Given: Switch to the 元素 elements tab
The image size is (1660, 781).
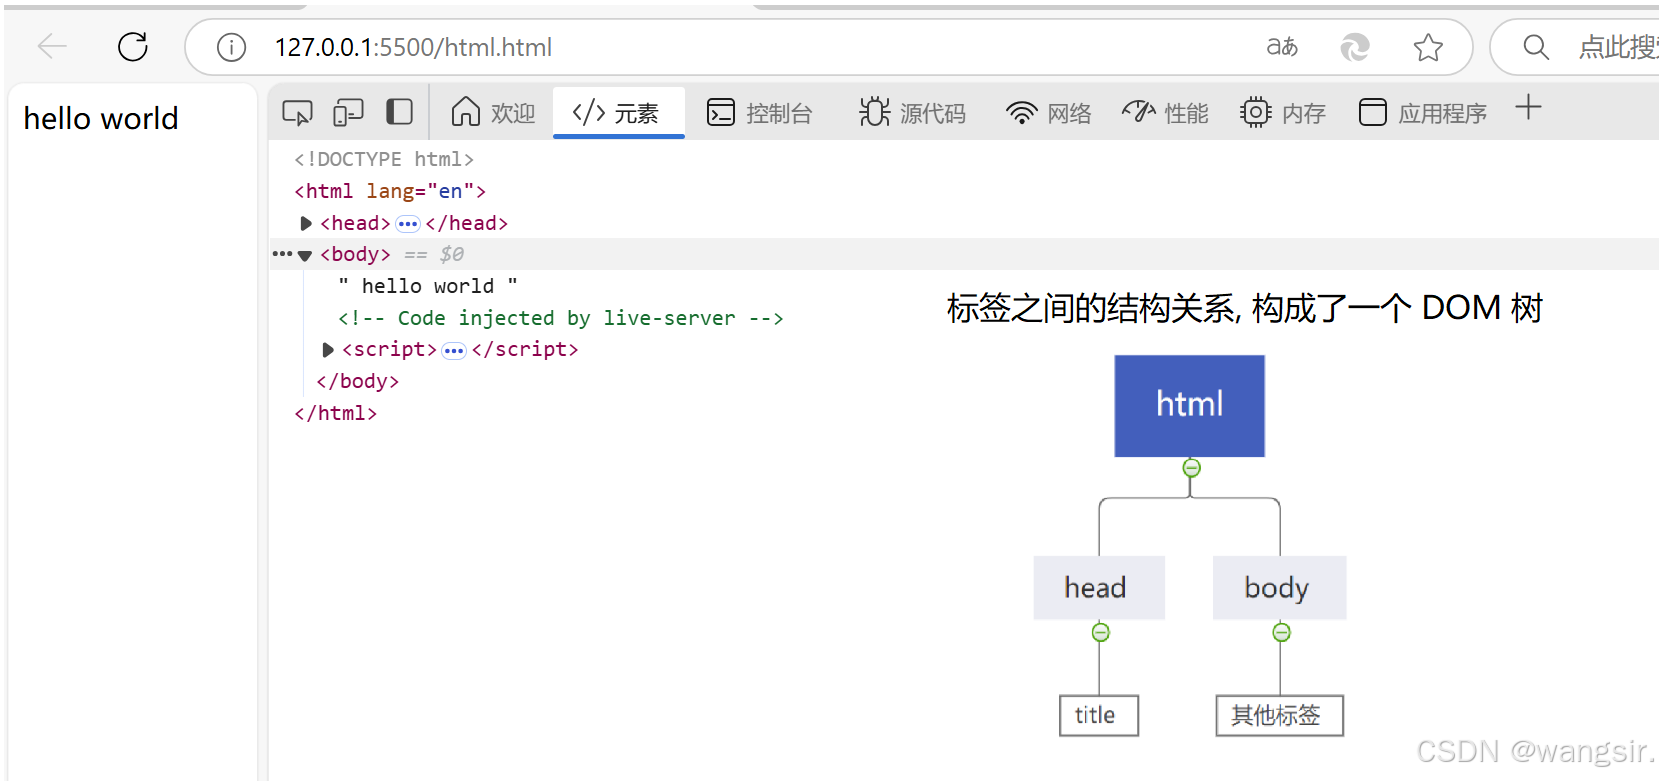Looking at the screenshot, I should pyautogui.click(x=618, y=112).
